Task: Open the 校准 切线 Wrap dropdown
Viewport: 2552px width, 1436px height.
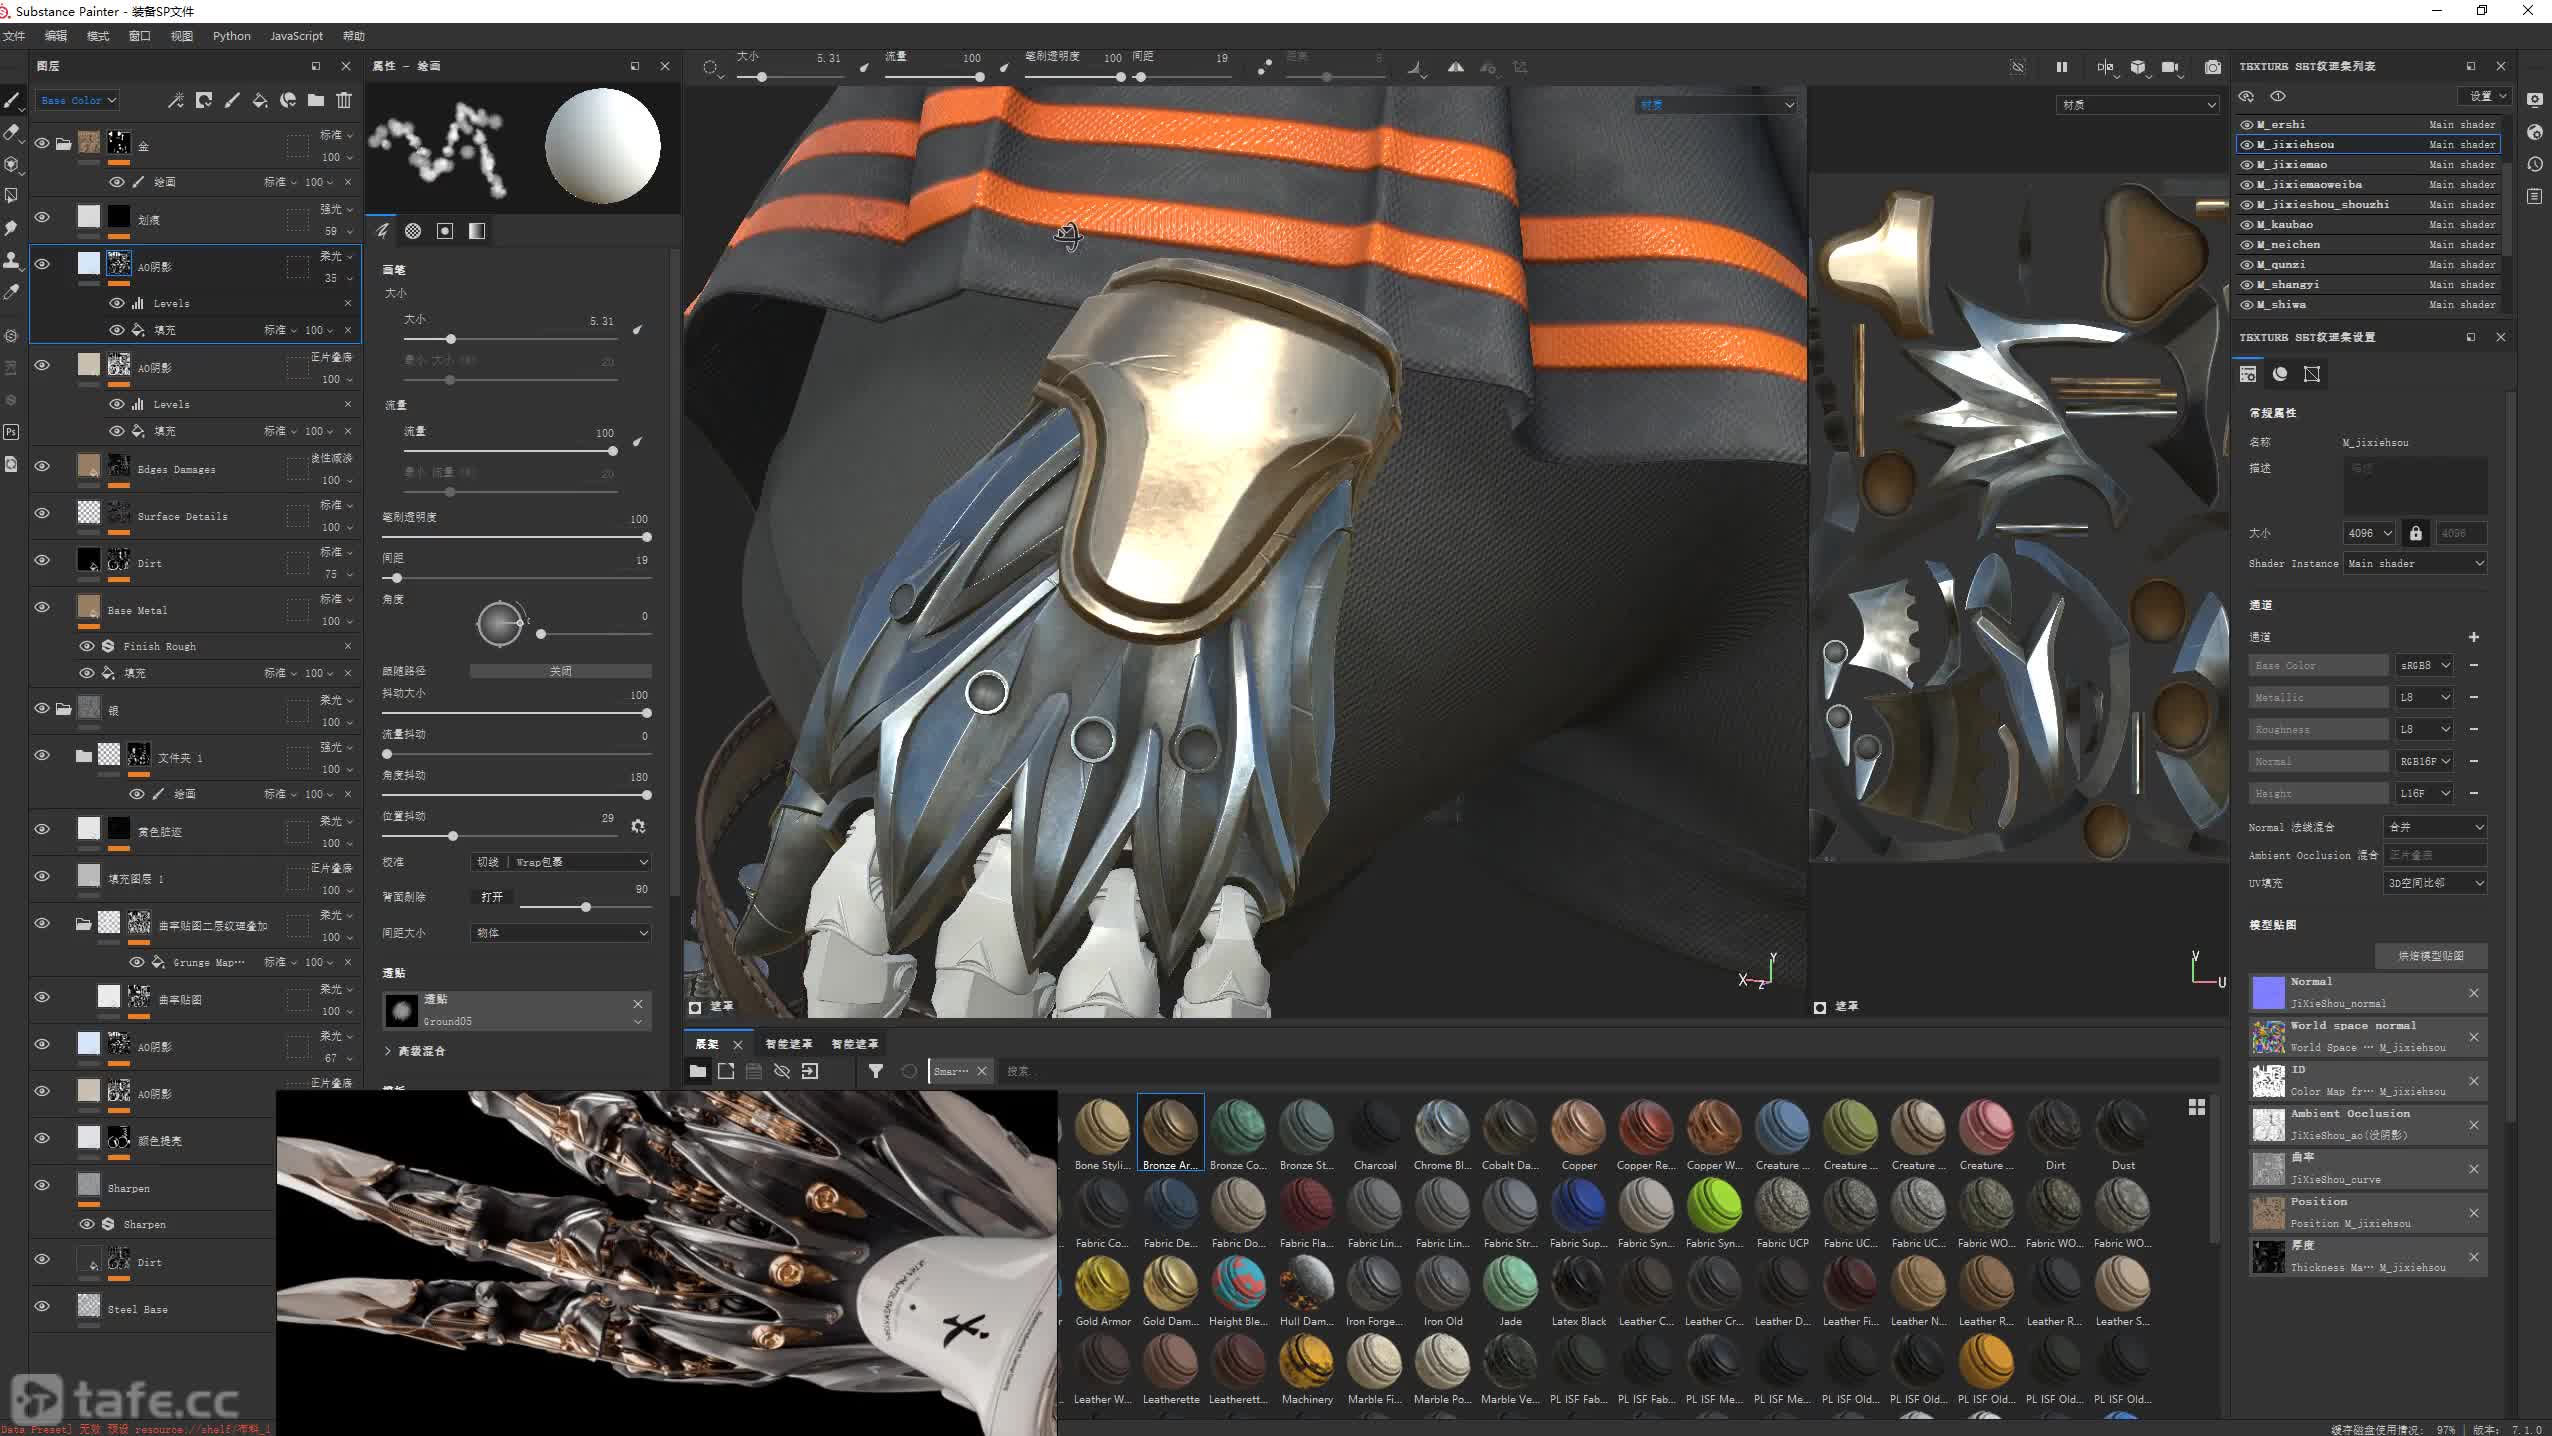Action: click(x=561, y=862)
